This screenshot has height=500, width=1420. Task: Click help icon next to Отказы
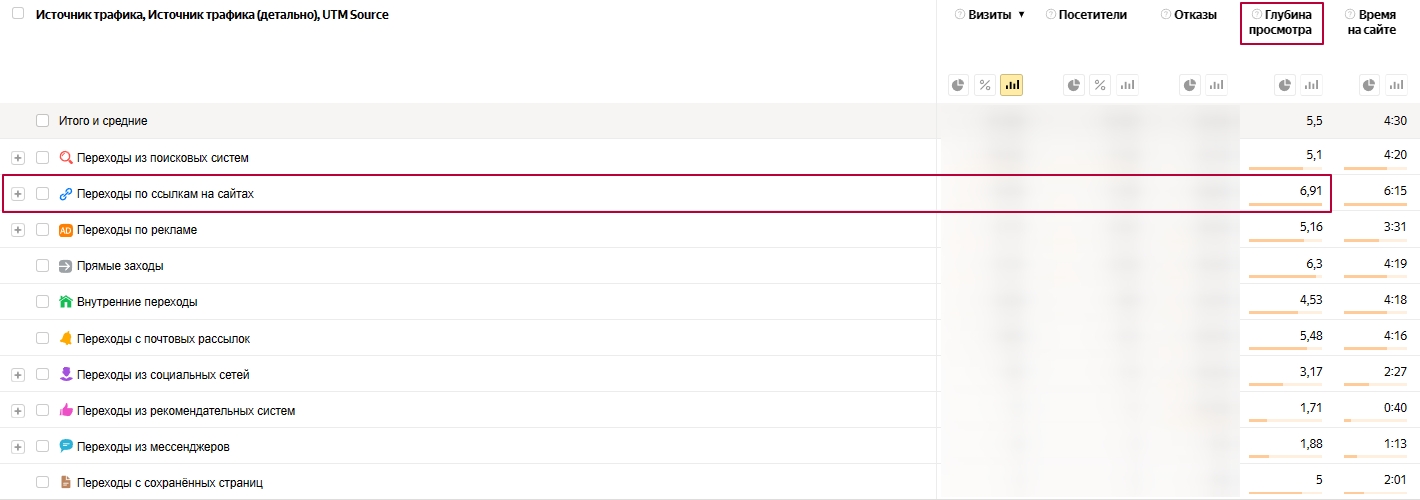click(1165, 14)
